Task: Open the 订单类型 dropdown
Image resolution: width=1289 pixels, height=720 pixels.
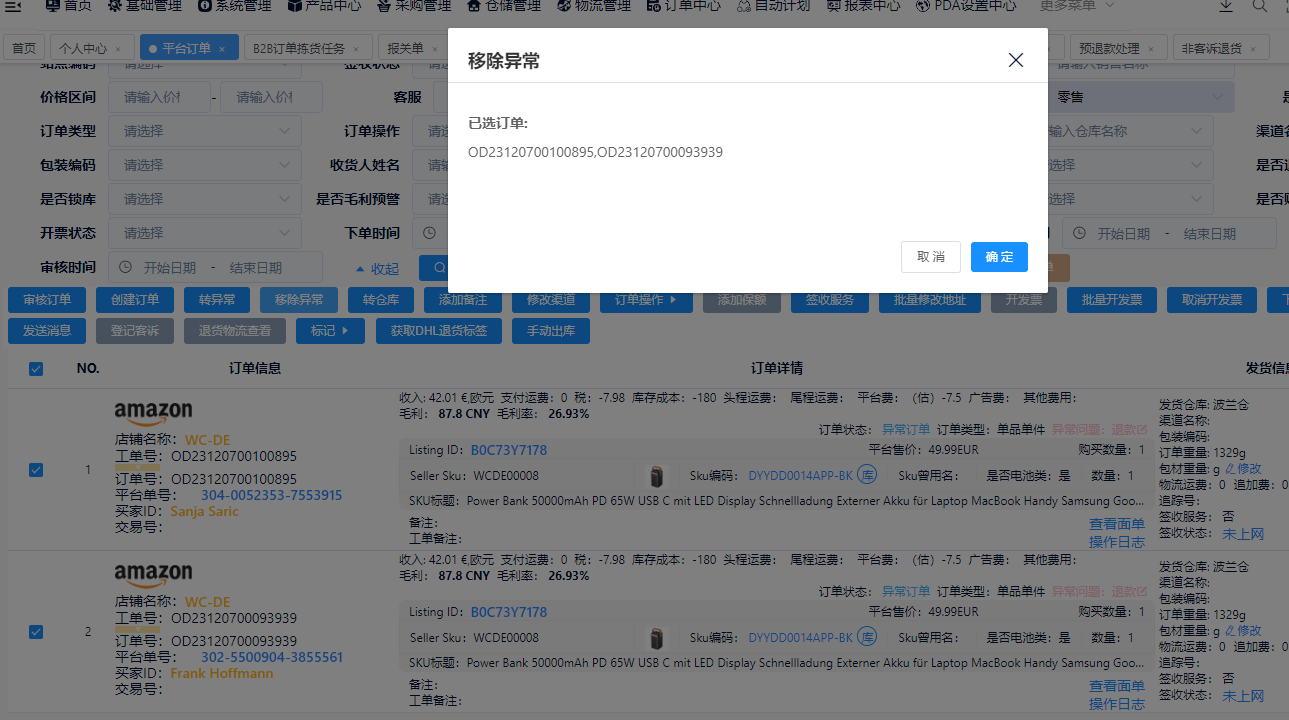Action: point(204,130)
